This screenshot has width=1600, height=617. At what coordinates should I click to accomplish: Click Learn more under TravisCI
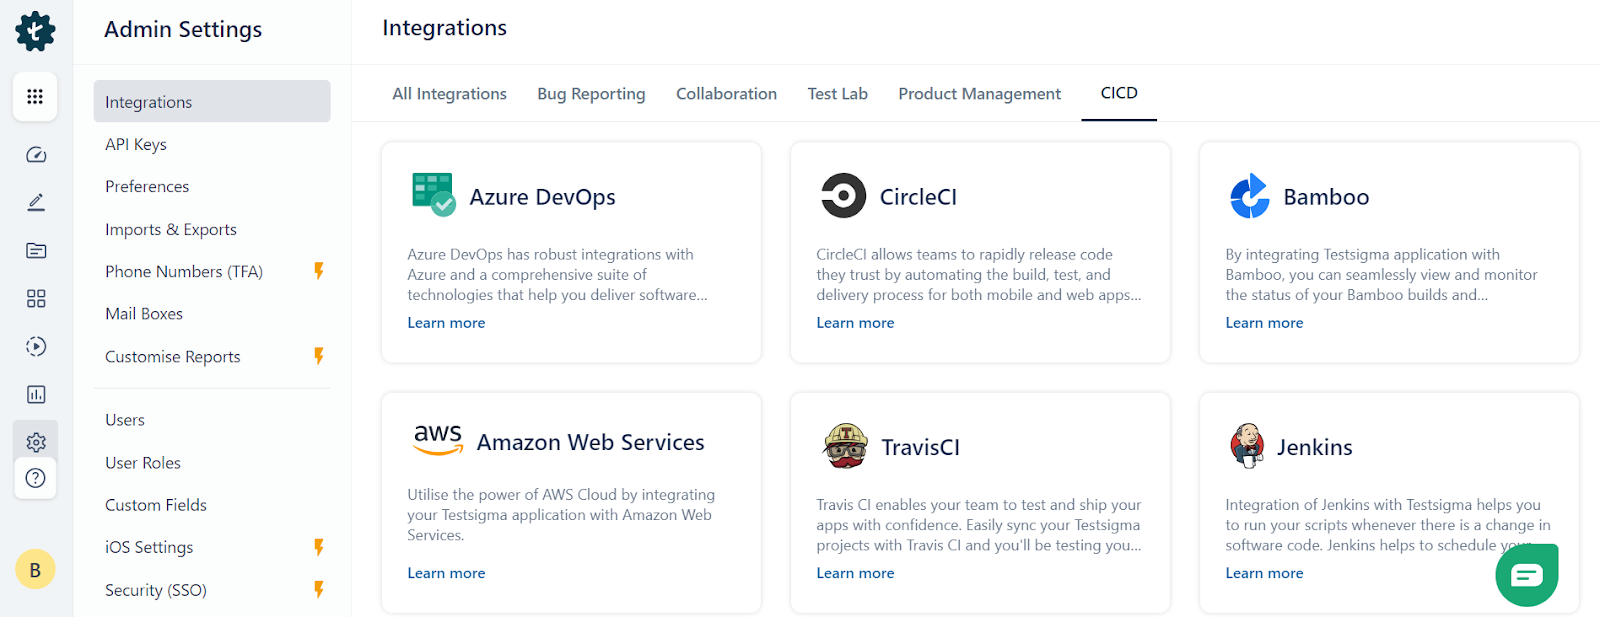coord(855,573)
